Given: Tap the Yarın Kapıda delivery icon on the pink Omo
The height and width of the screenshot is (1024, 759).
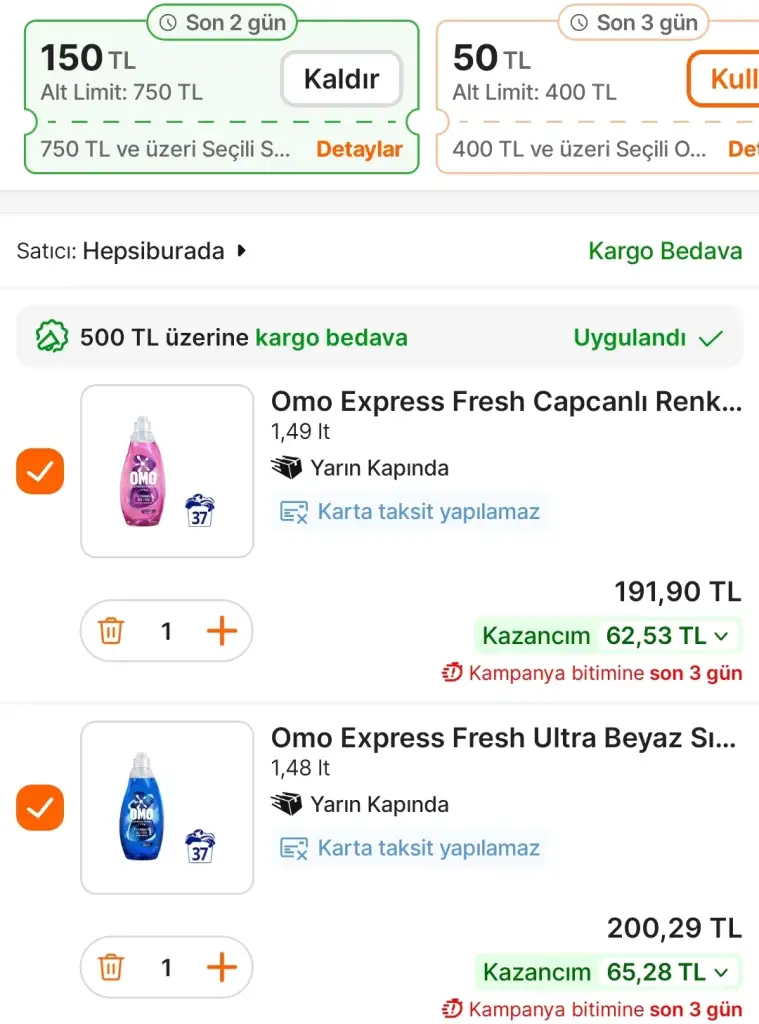Looking at the screenshot, I should (x=287, y=468).
